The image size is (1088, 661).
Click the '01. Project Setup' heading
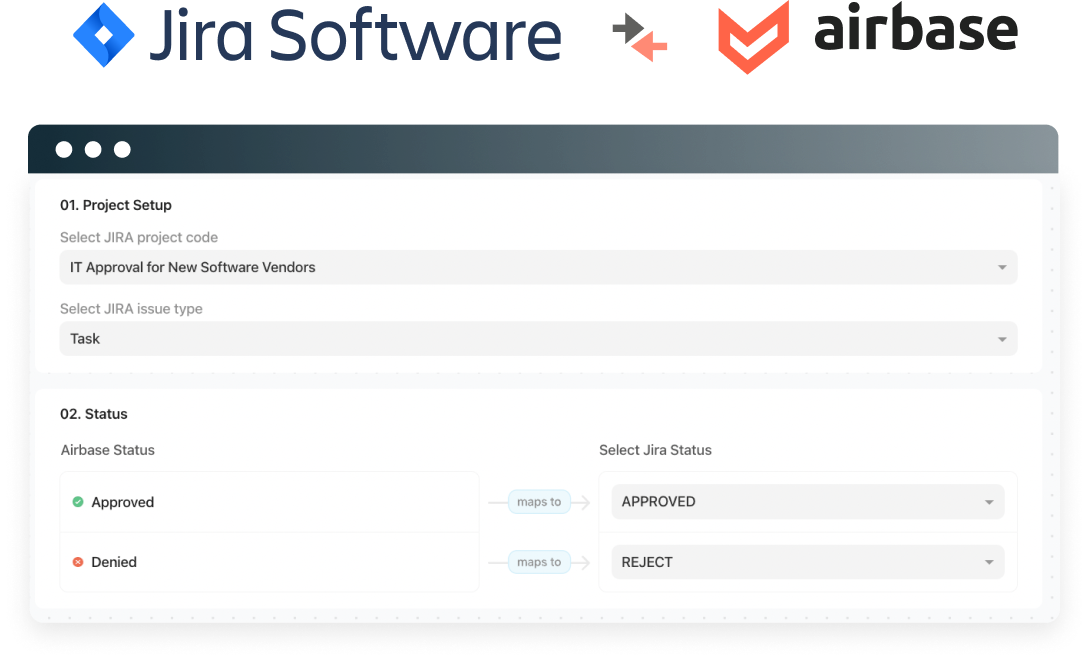(116, 205)
